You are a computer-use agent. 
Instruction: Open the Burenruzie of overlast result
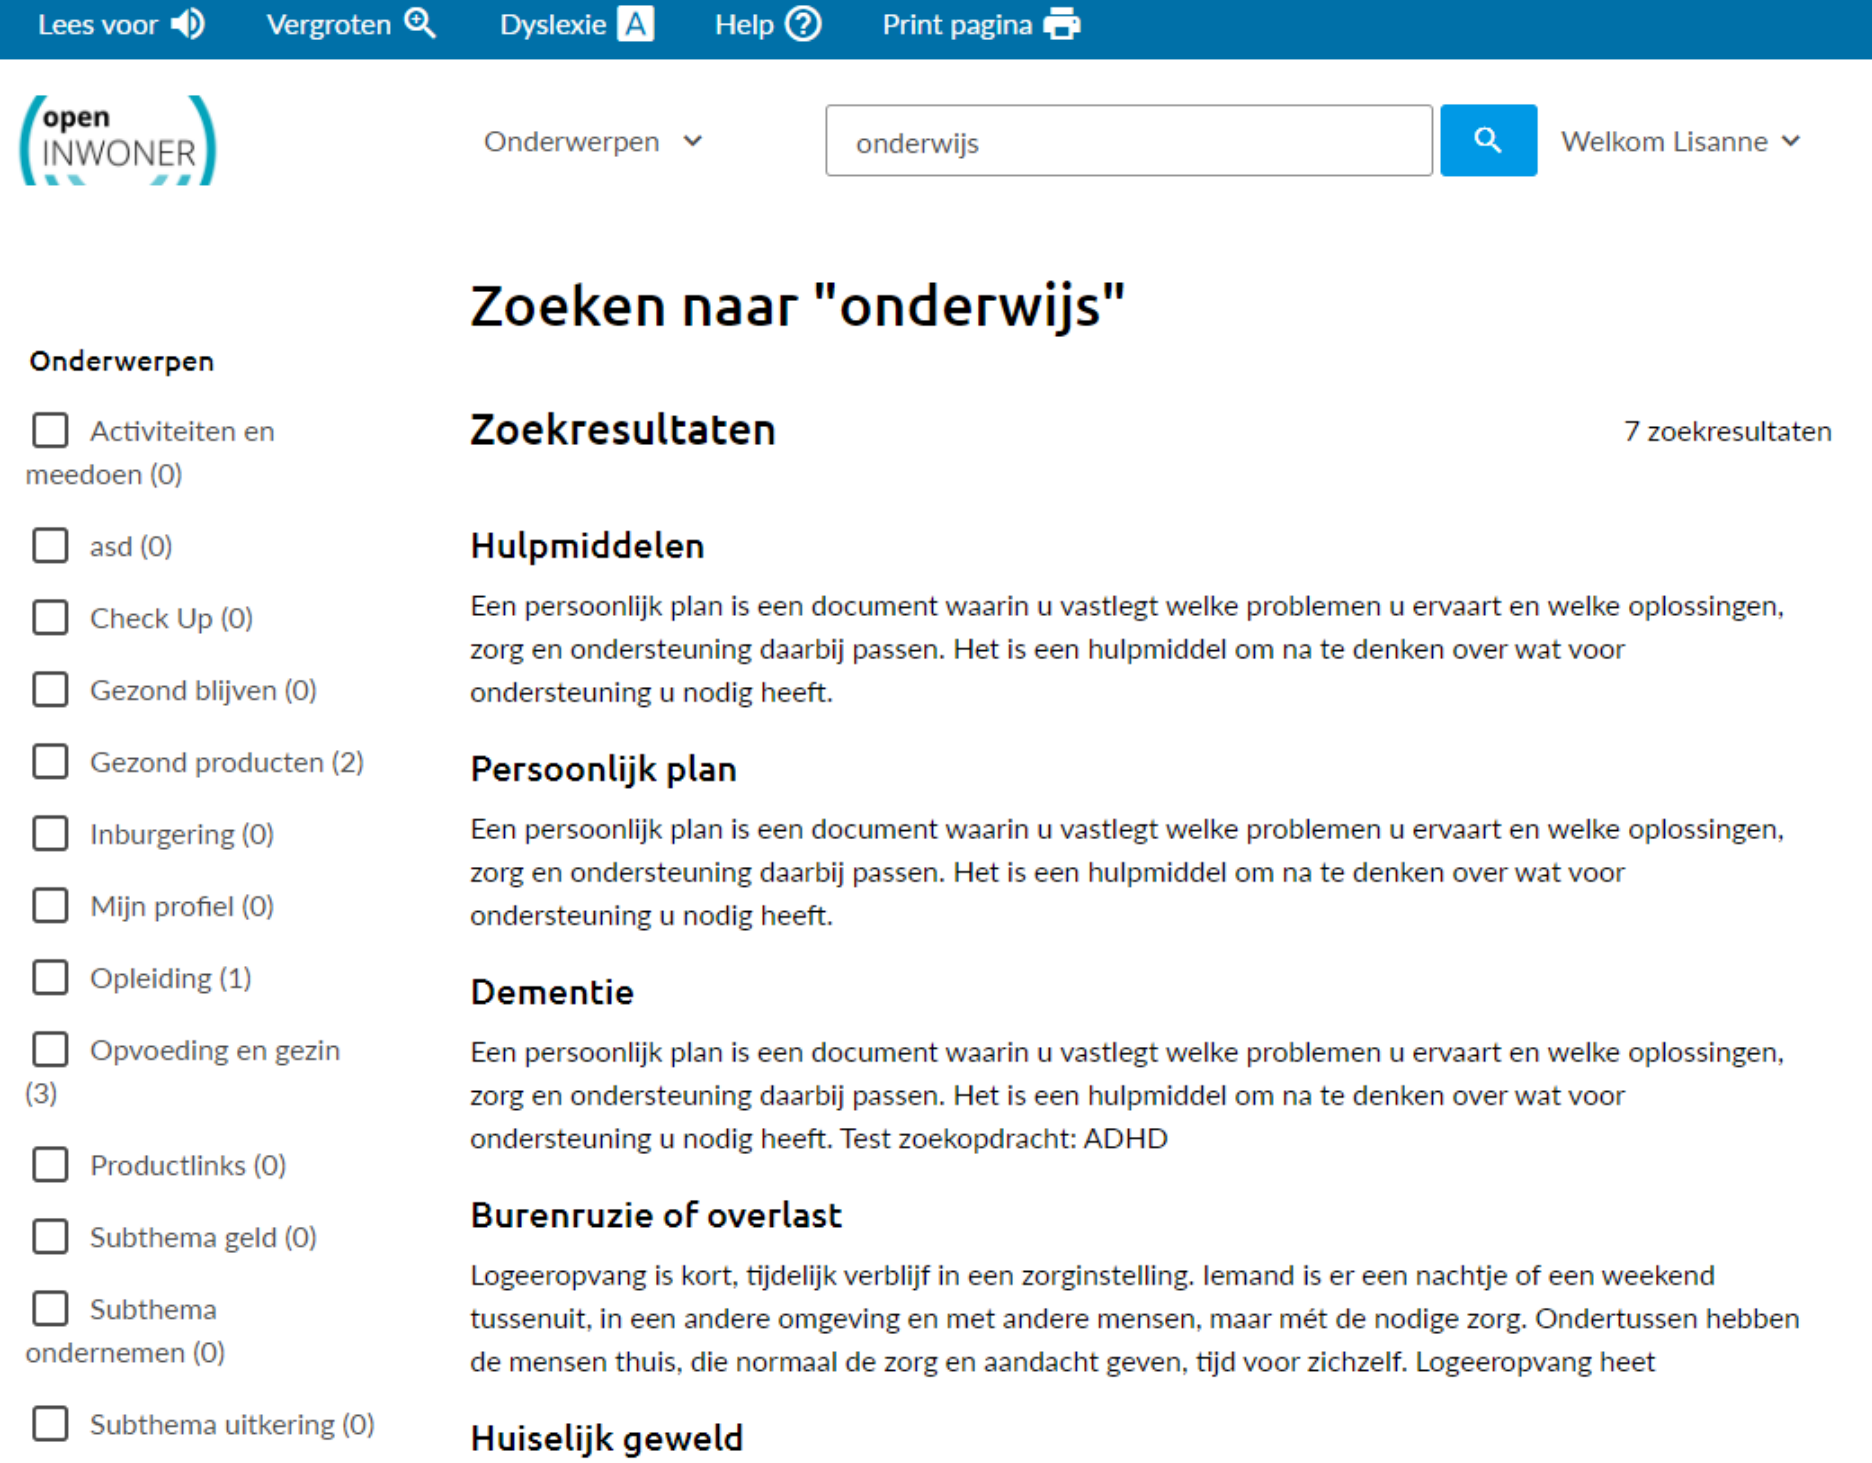[x=656, y=1215]
